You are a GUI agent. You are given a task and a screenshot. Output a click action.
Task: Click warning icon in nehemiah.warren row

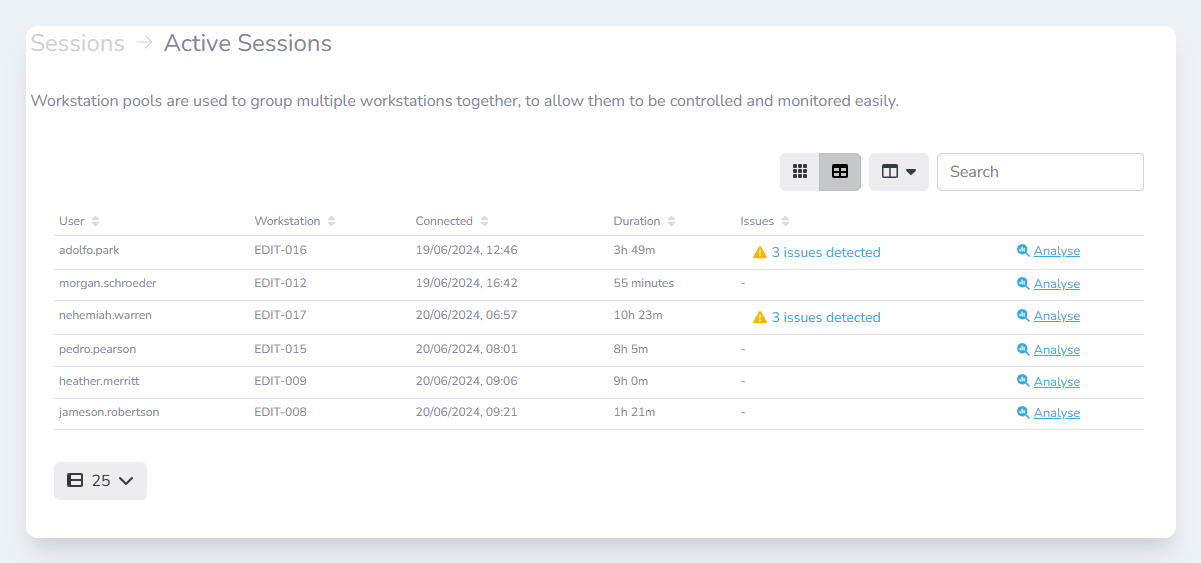tap(760, 318)
